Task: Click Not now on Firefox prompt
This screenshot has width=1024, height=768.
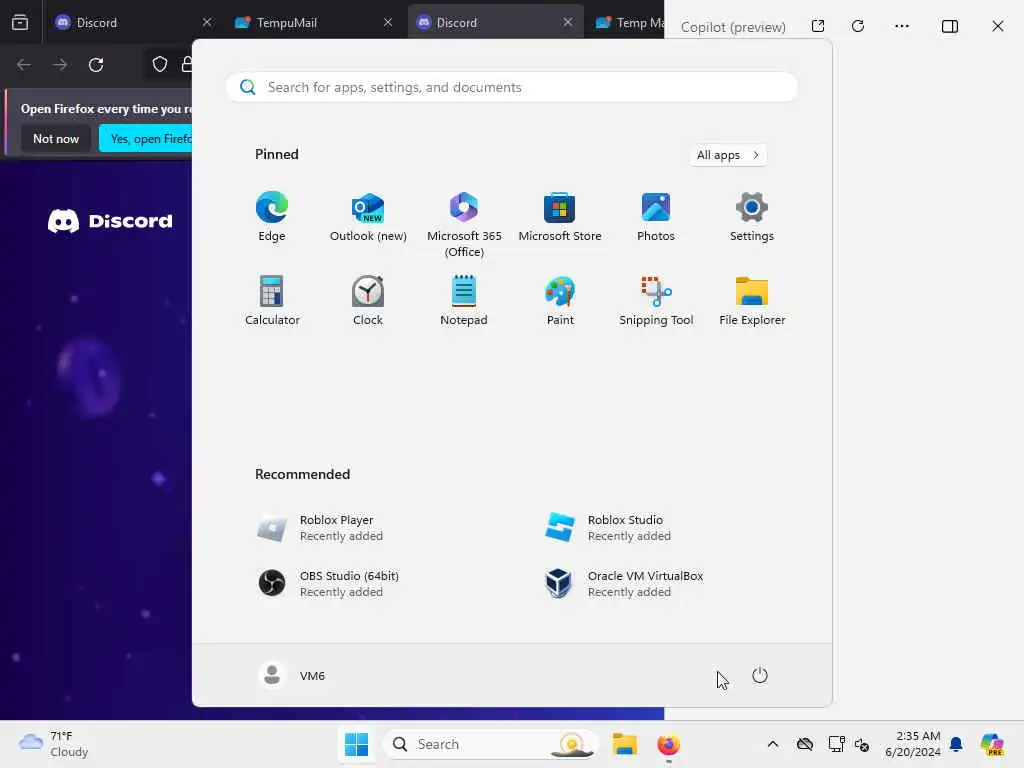Action: point(56,138)
